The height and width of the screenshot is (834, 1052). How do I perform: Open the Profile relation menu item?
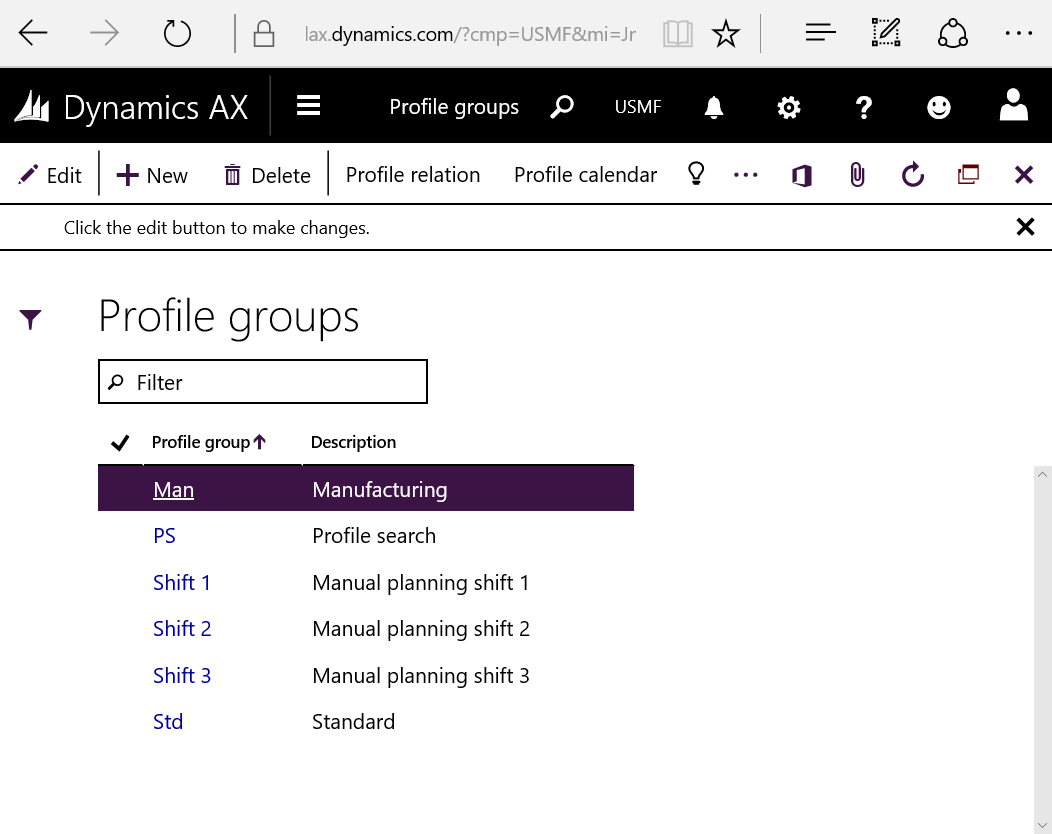[x=413, y=174]
